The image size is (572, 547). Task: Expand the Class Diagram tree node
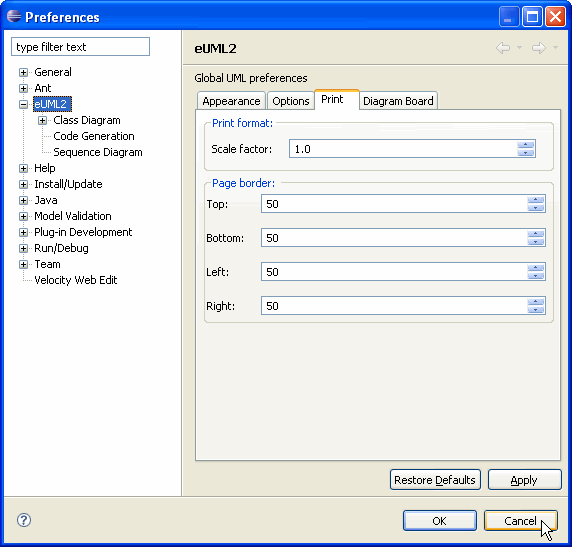click(x=42, y=120)
